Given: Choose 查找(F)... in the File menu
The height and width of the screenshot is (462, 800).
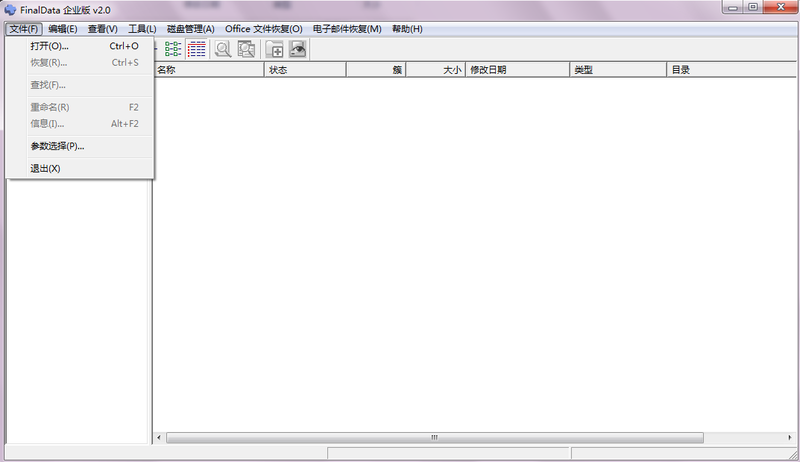Looking at the screenshot, I should click(x=80, y=85).
